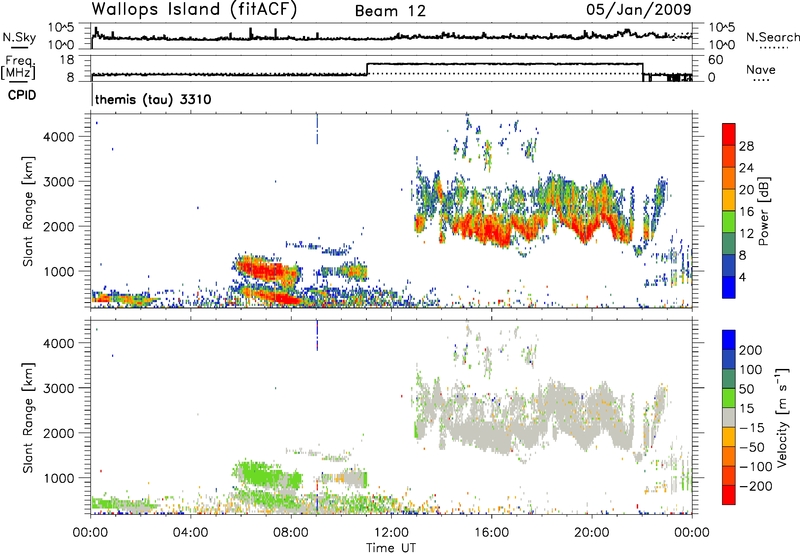Click the '-50' label on velocity colorbar

pyautogui.click(x=752, y=447)
